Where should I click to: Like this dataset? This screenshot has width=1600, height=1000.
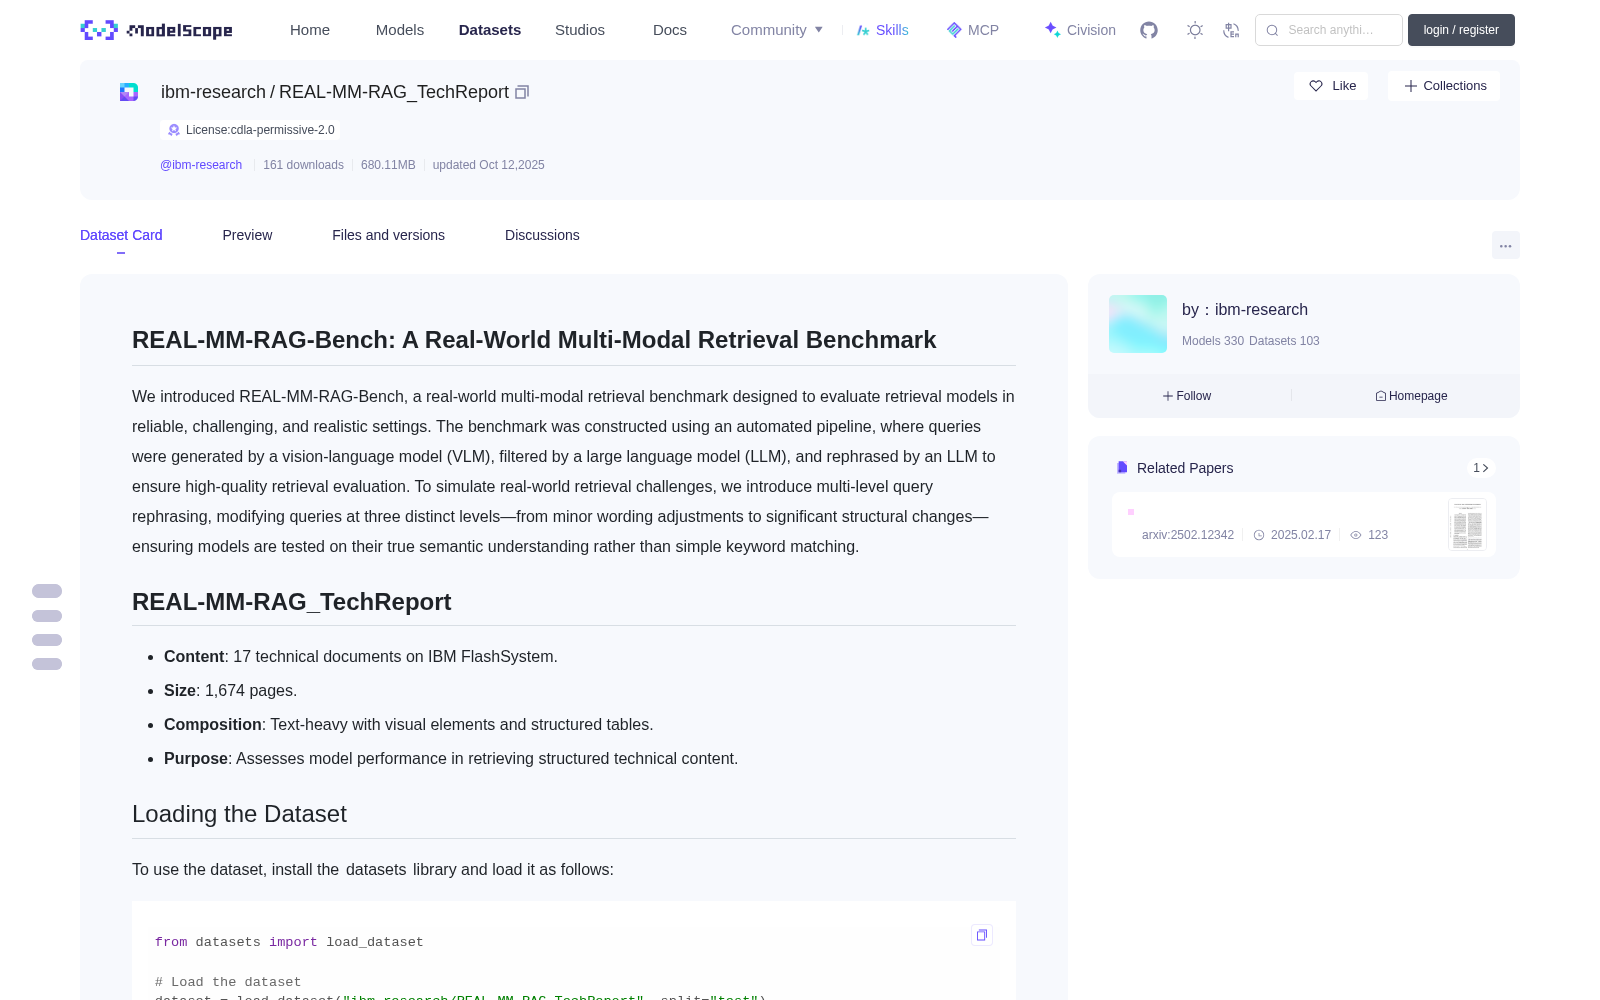(1331, 86)
